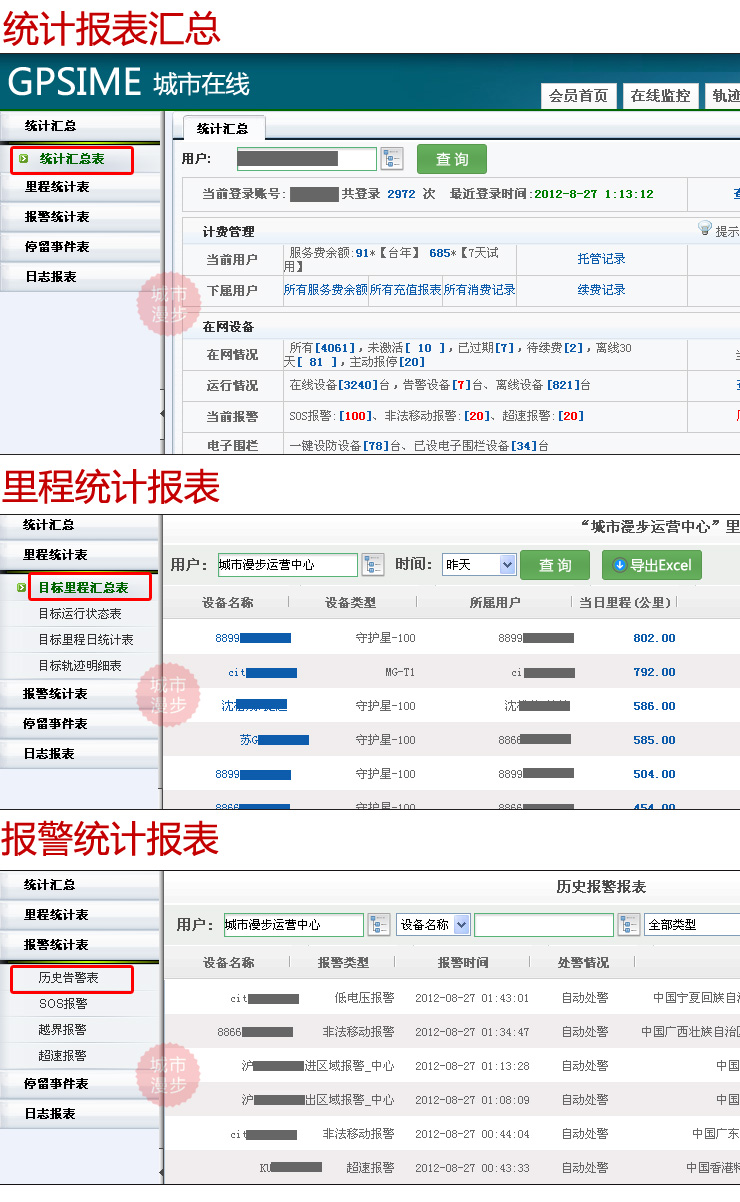Click mileage value 802.00
The image size is (740, 1202).
tap(654, 638)
